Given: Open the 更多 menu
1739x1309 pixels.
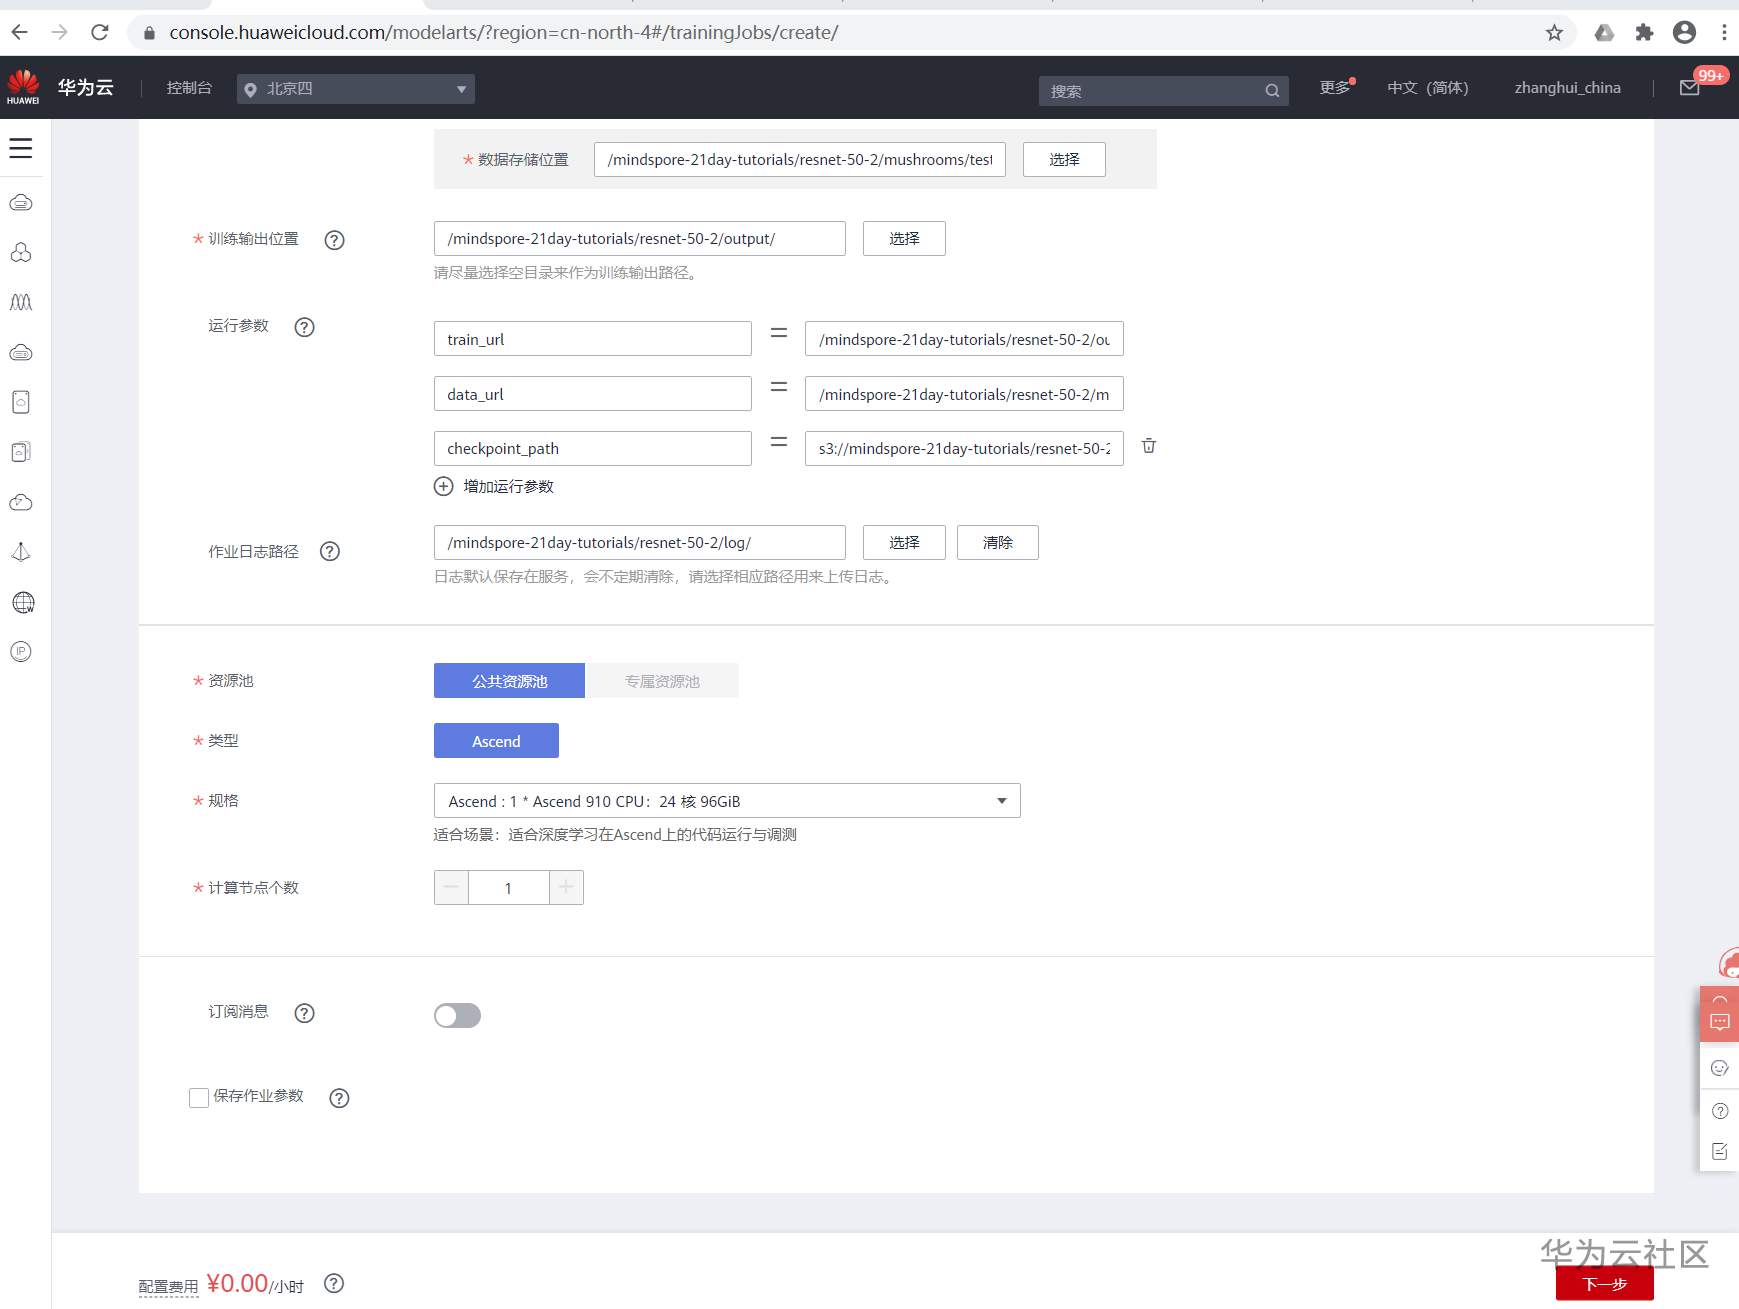Looking at the screenshot, I should click(x=1335, y=88).
